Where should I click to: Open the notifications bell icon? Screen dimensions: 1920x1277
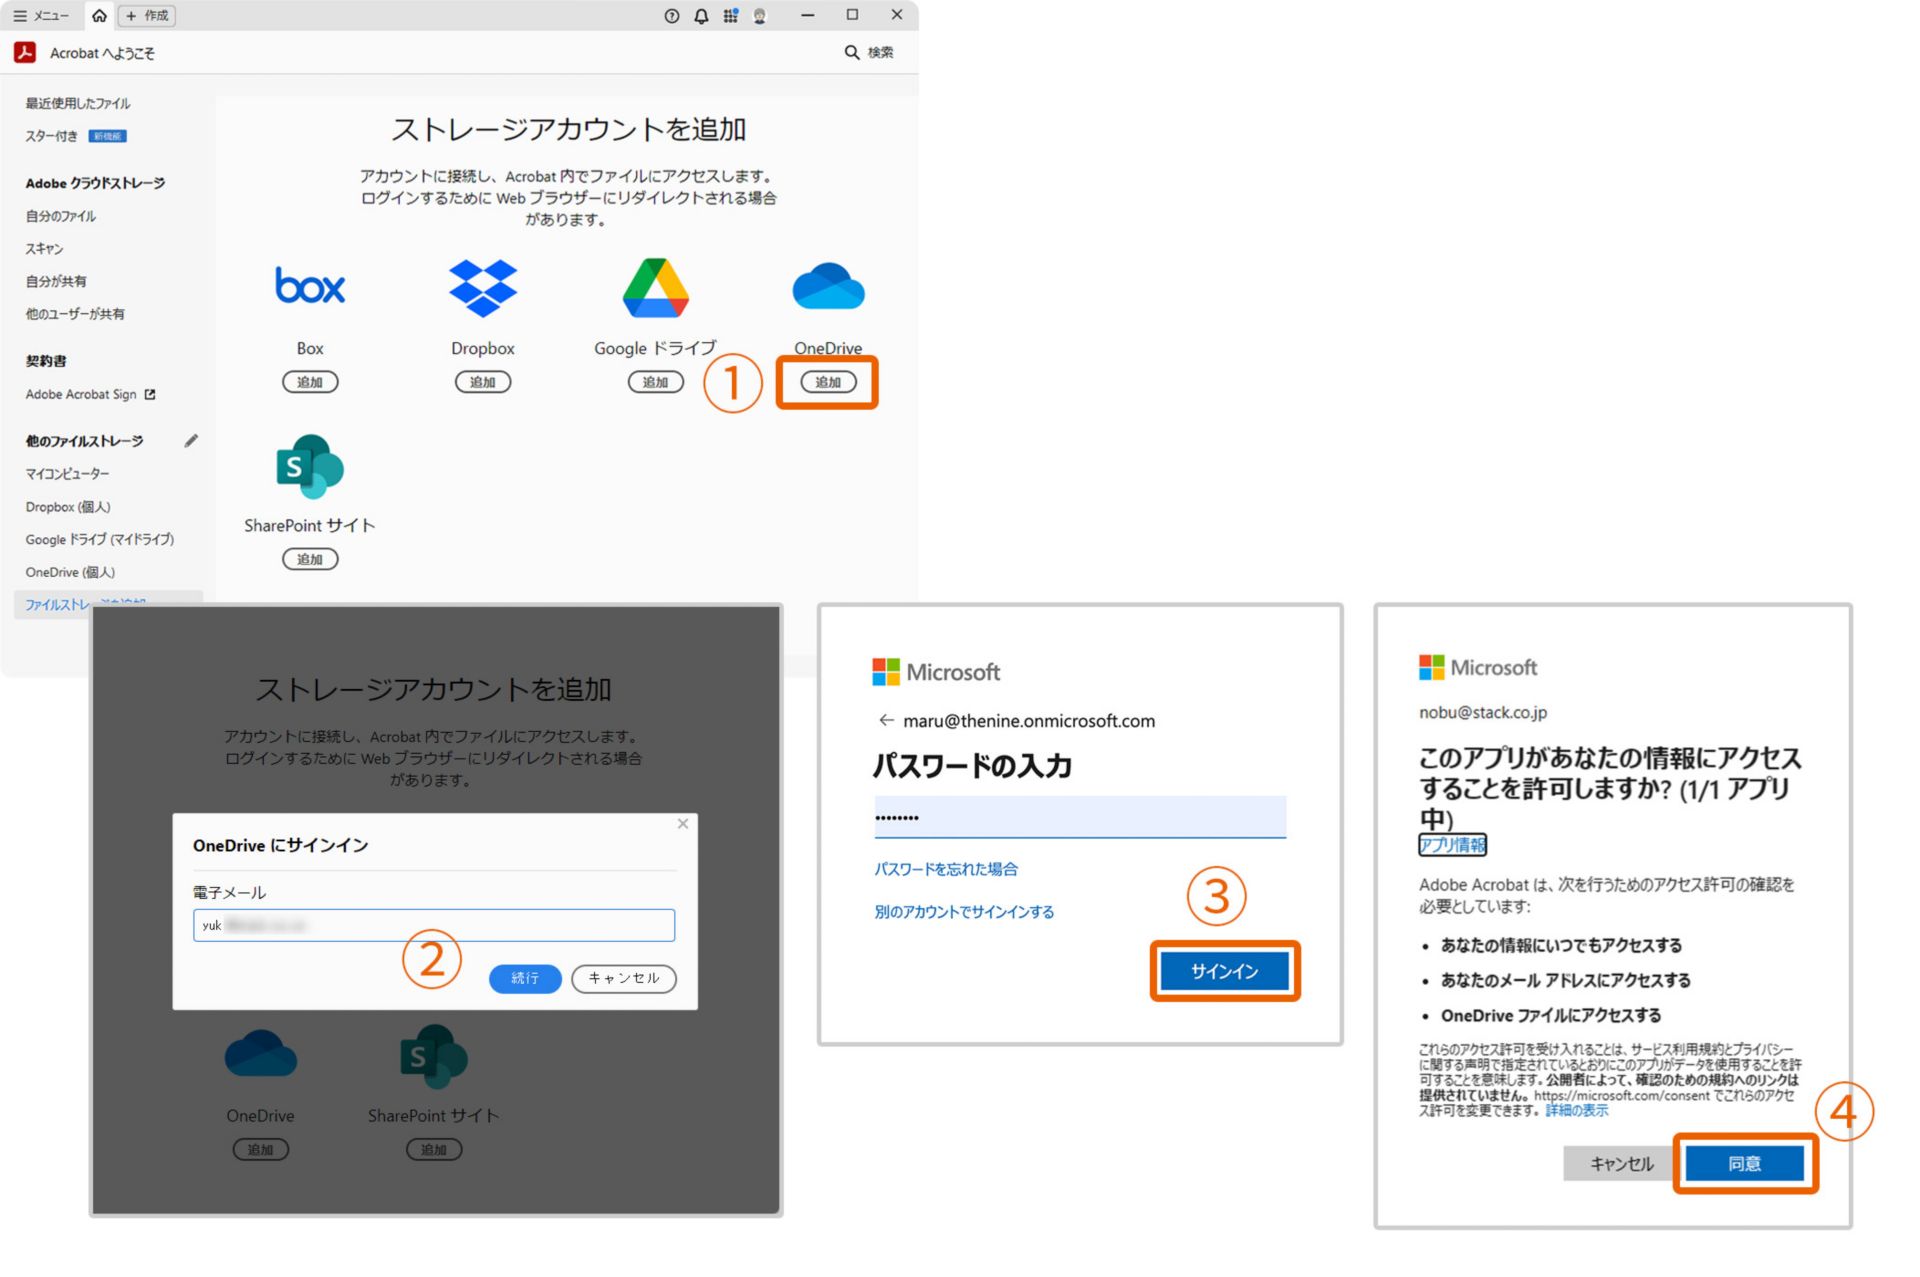(x=701, y=16)
